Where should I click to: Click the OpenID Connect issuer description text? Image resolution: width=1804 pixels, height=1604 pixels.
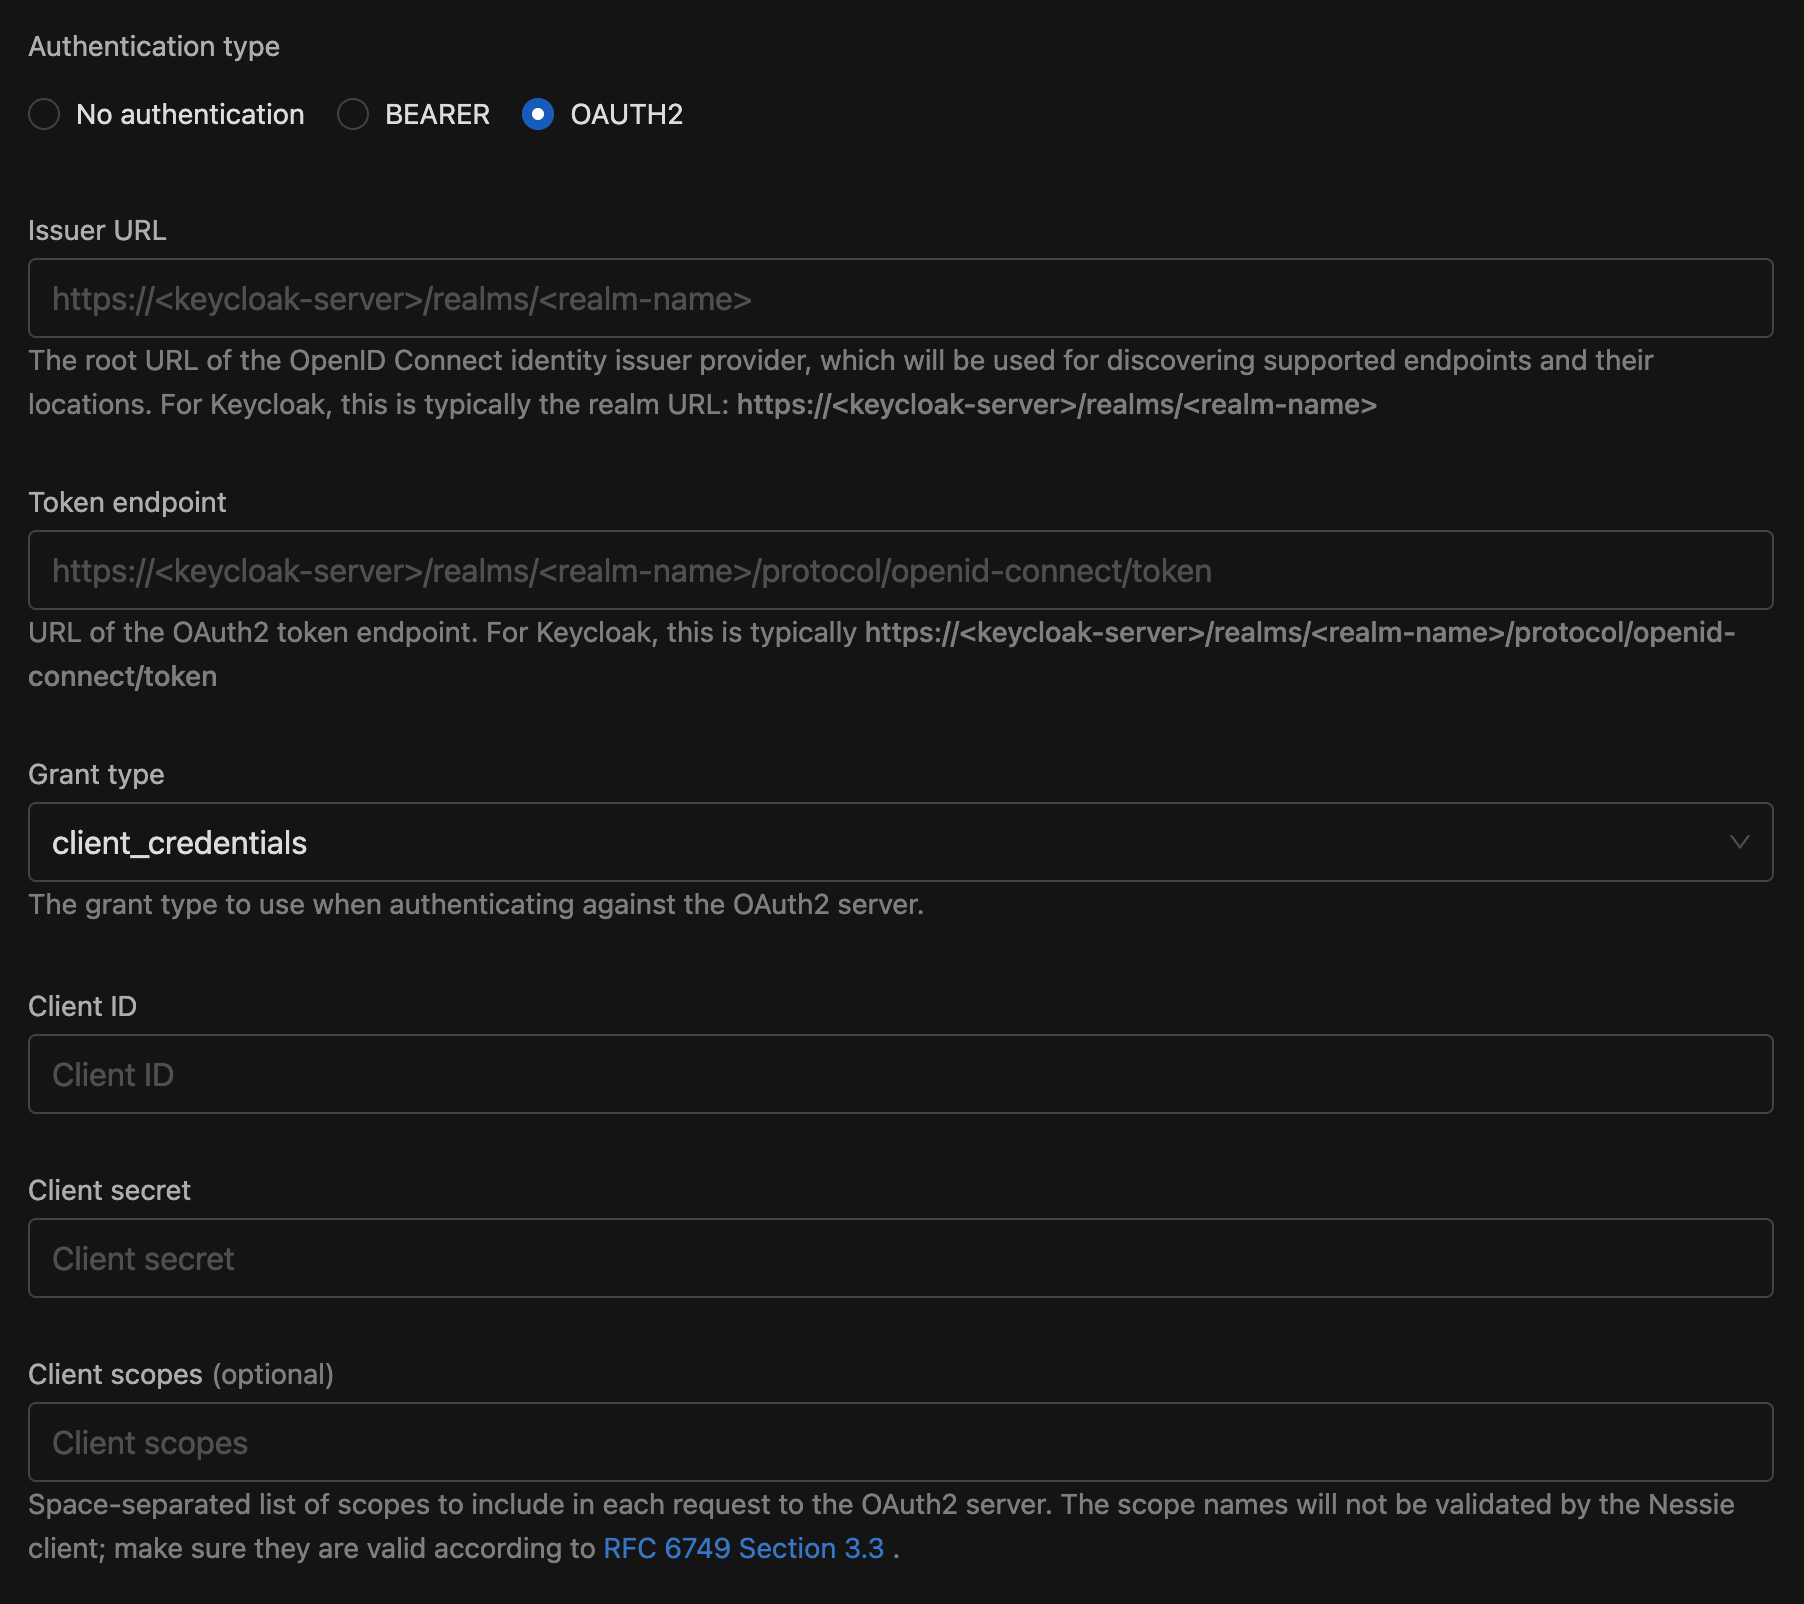[x=841, y=382]
